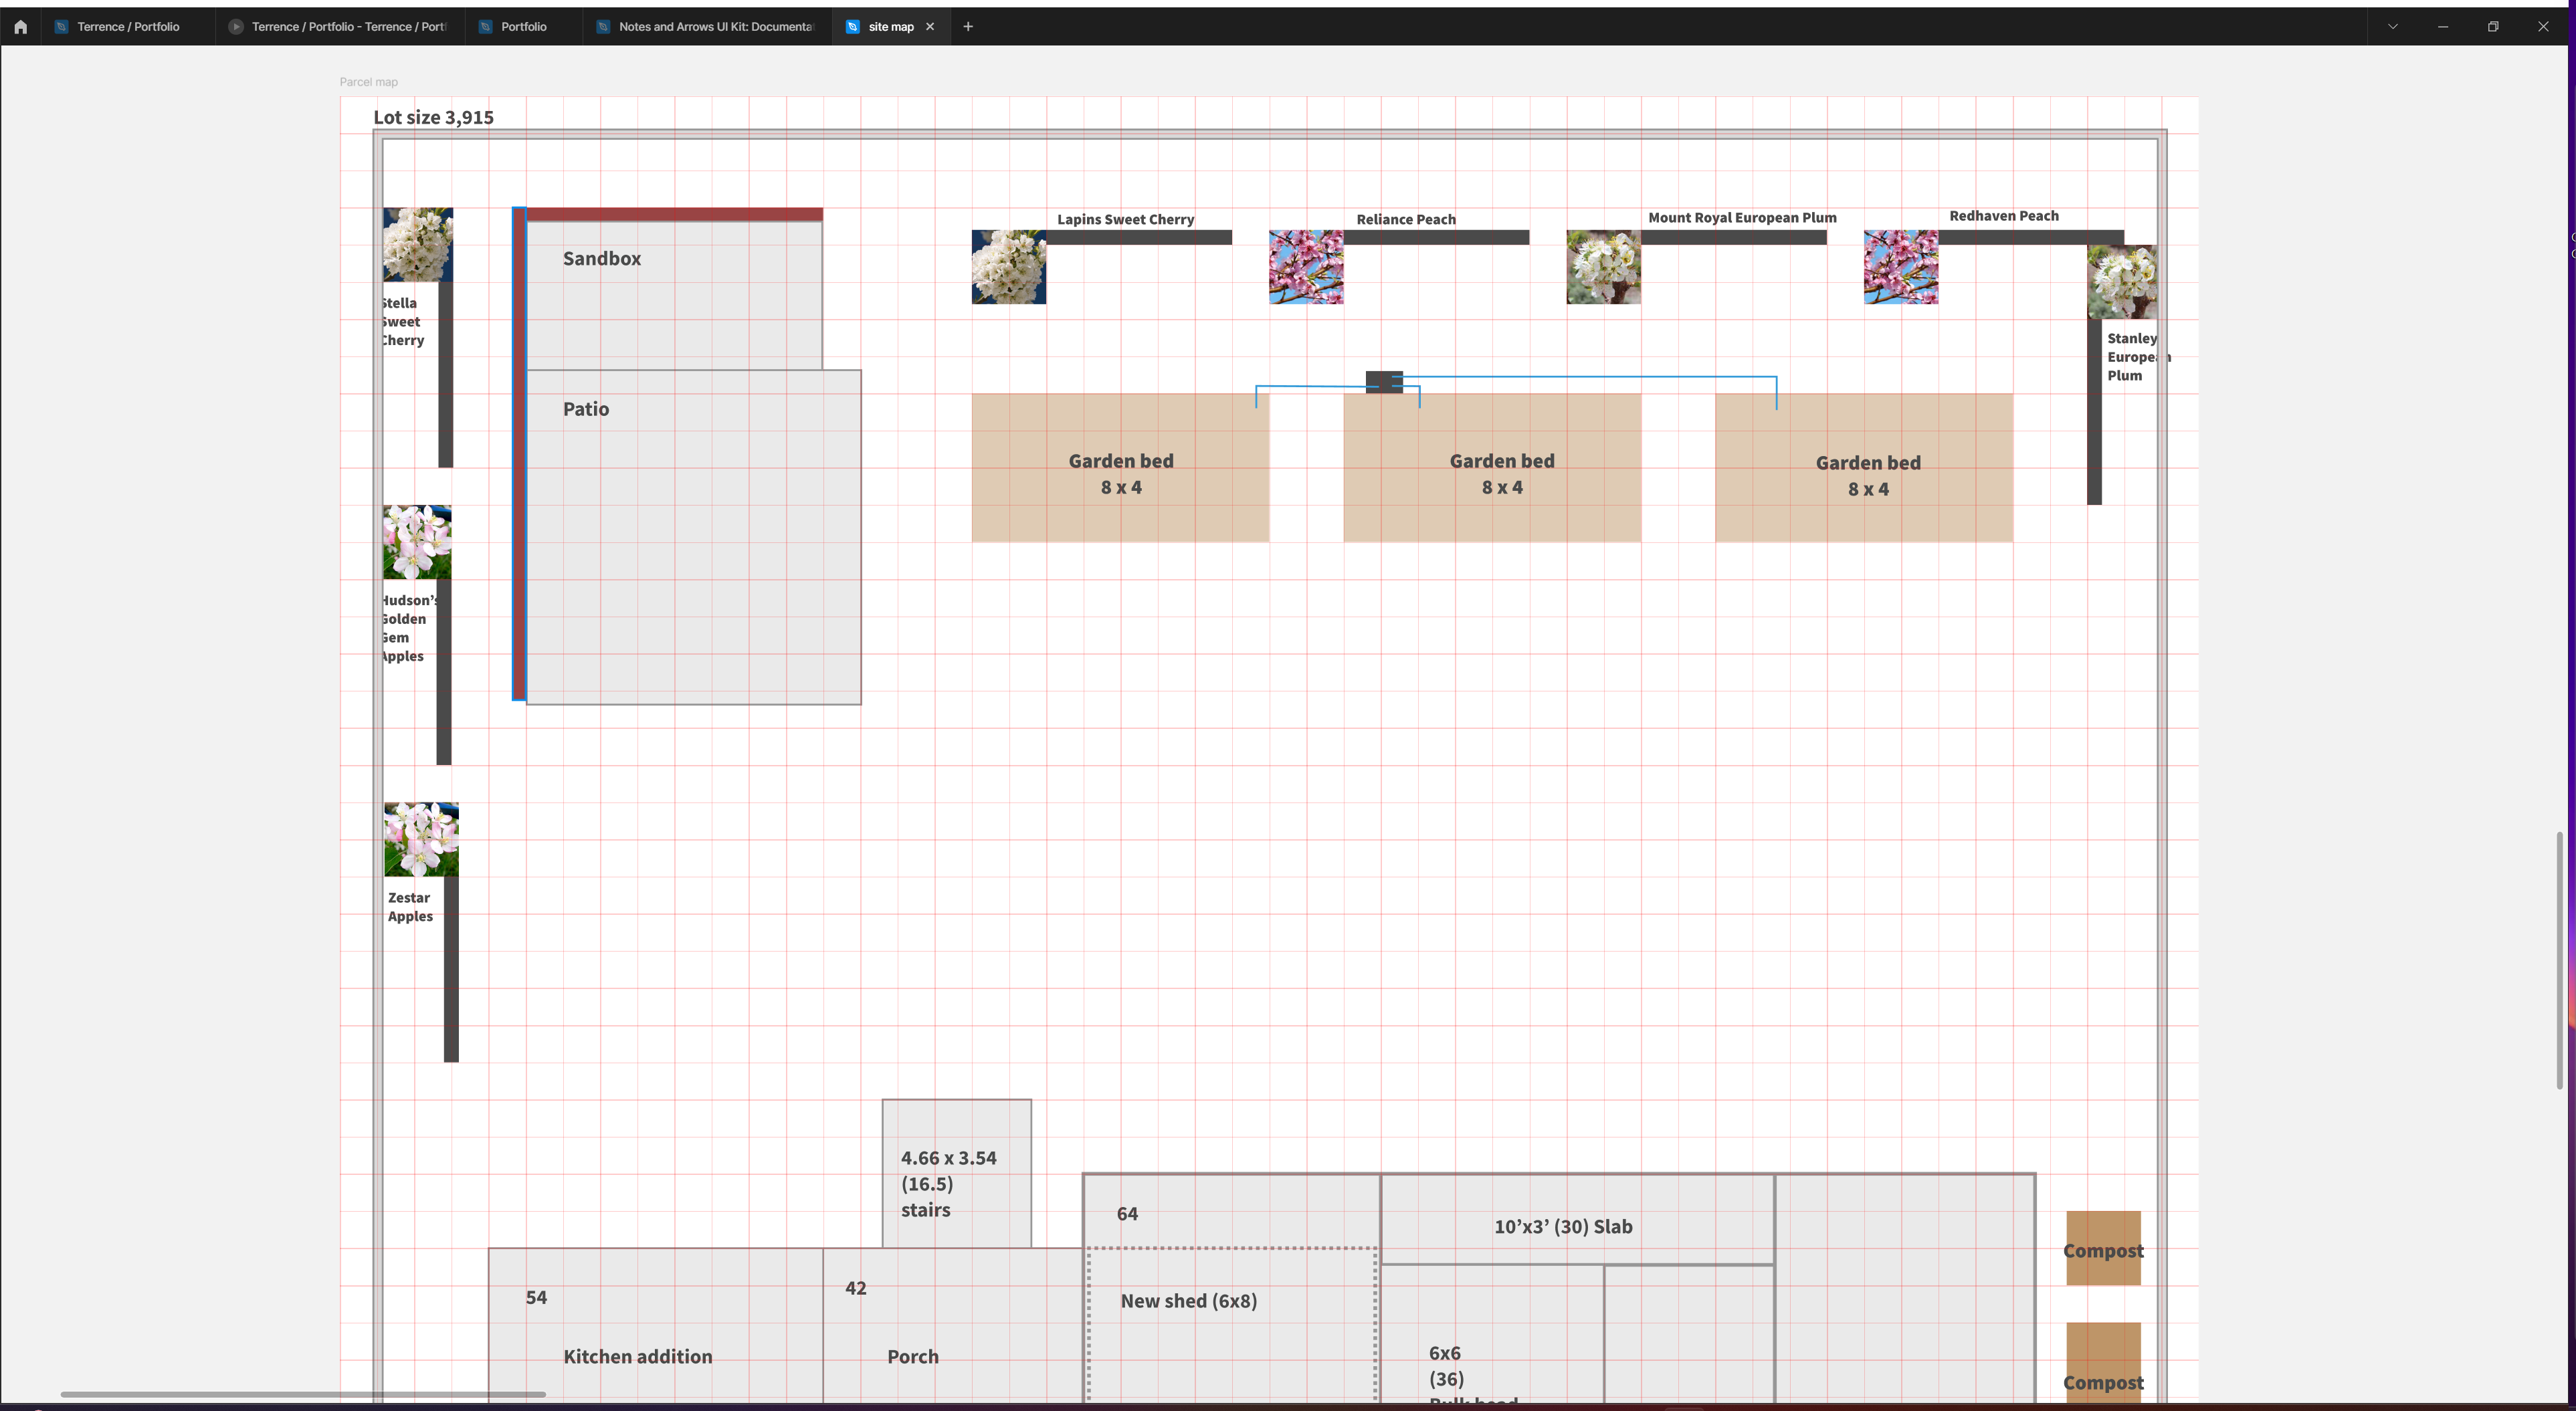
Task: Click the Home icon in tab bar
Action: click(20, 27)
